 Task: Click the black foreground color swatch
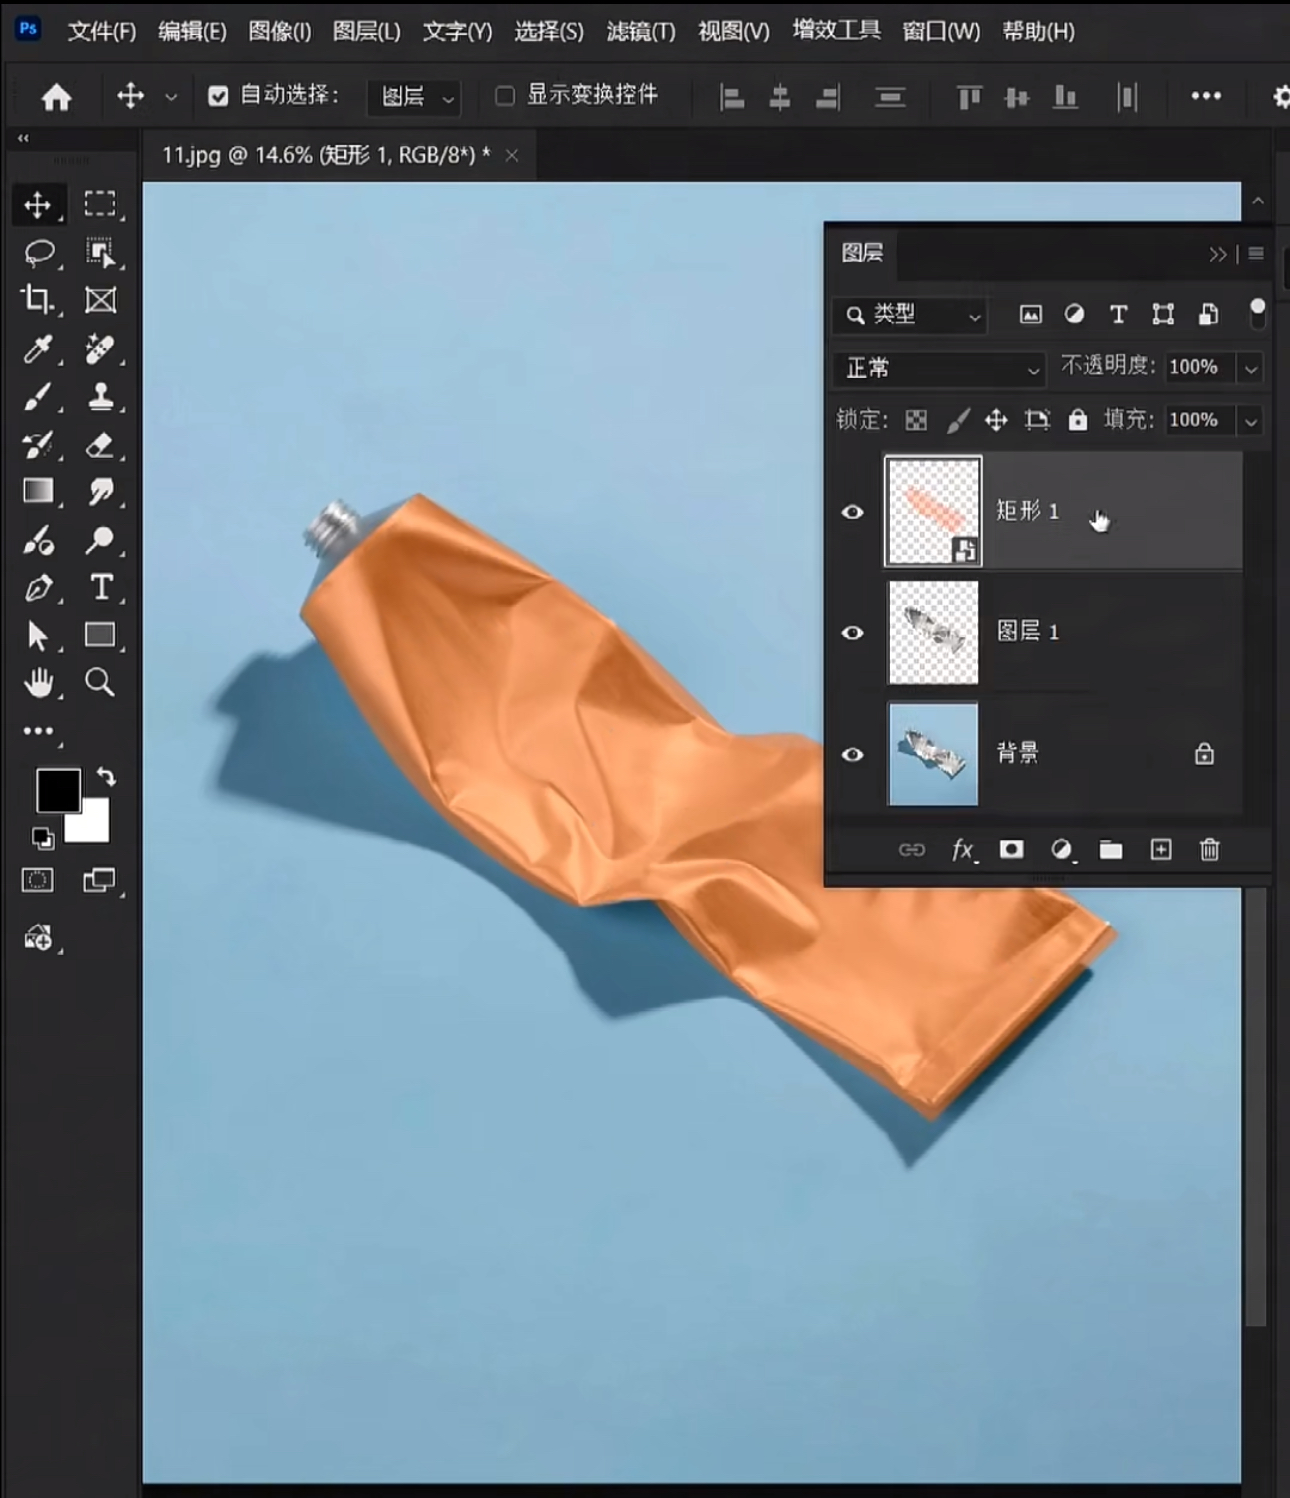(56, 790)
